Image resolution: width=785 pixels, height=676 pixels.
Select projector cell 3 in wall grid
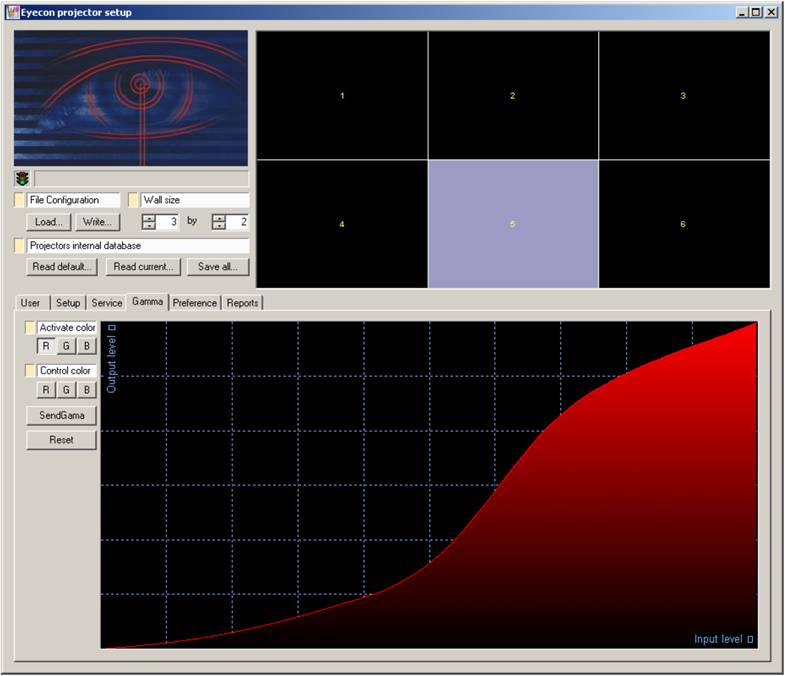point(684,96)
